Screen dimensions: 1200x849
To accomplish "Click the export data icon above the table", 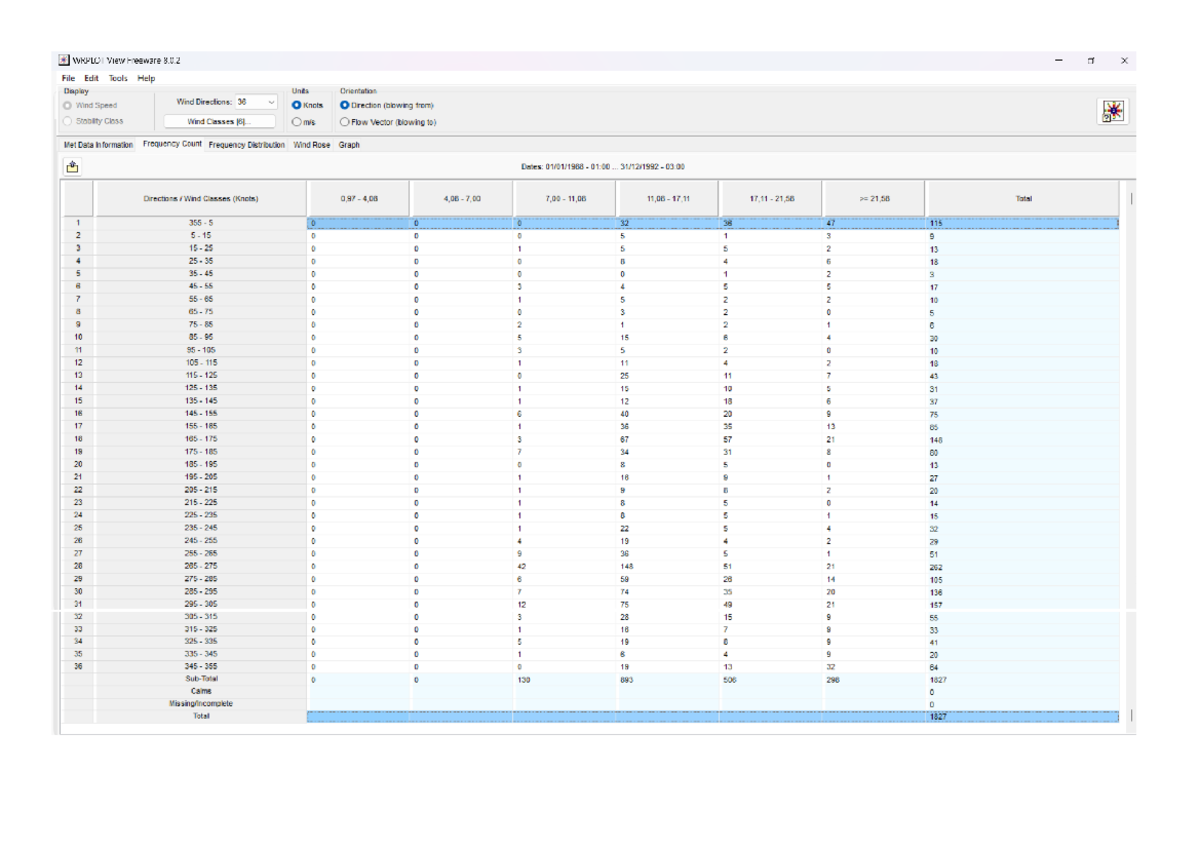I will coord(70,166).
